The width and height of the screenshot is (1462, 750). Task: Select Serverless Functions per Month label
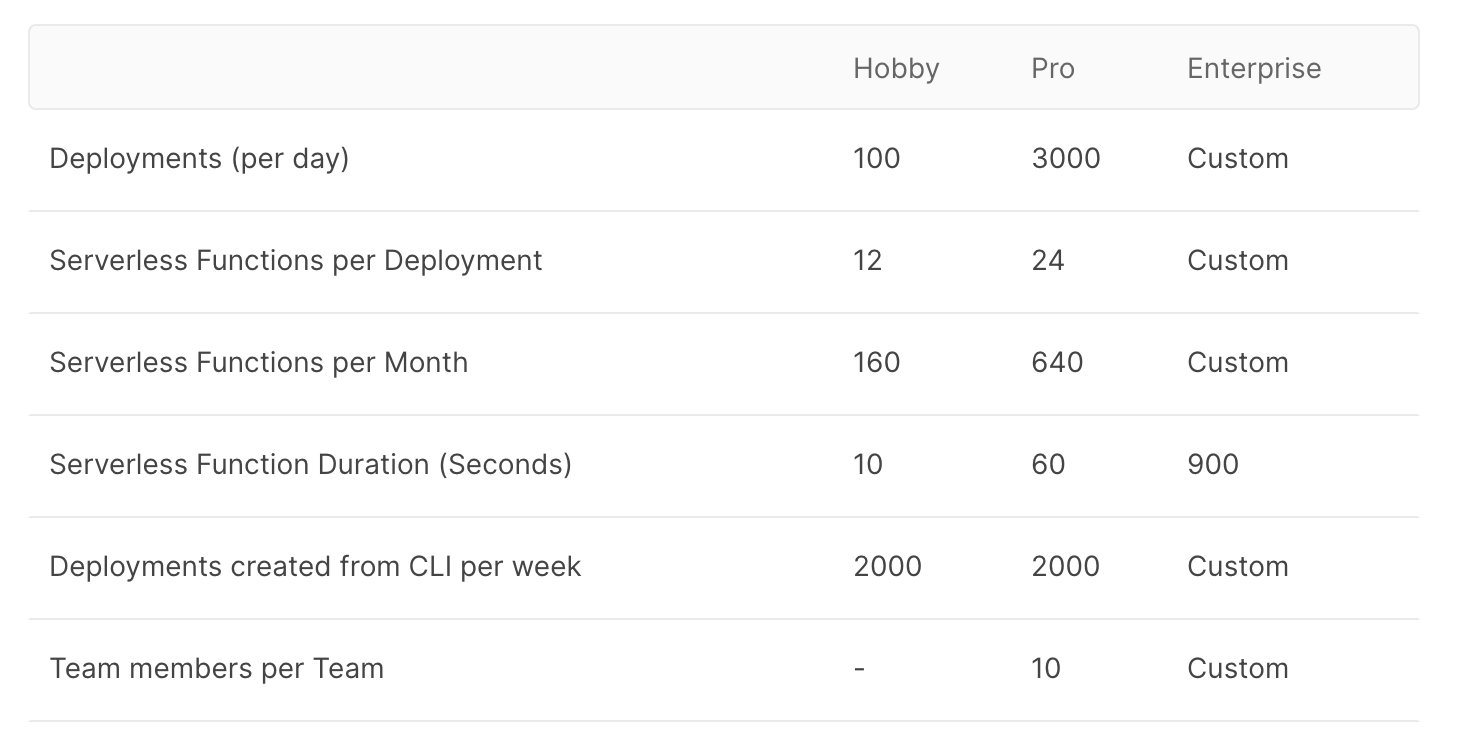click(x=259, y=363)
